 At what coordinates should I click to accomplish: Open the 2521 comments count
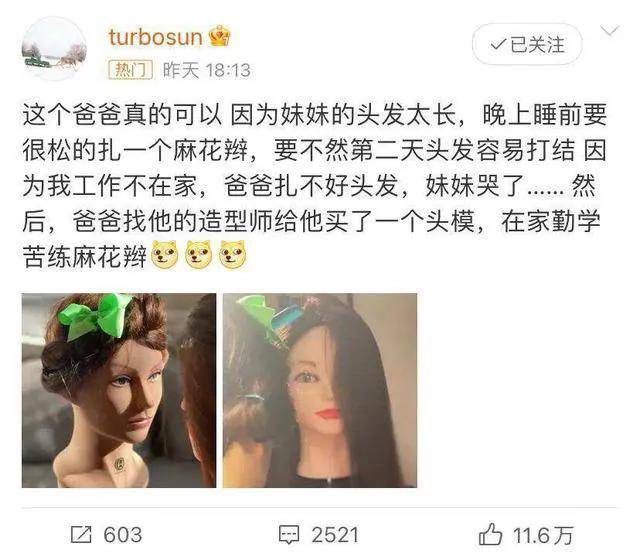coord(335,535)
